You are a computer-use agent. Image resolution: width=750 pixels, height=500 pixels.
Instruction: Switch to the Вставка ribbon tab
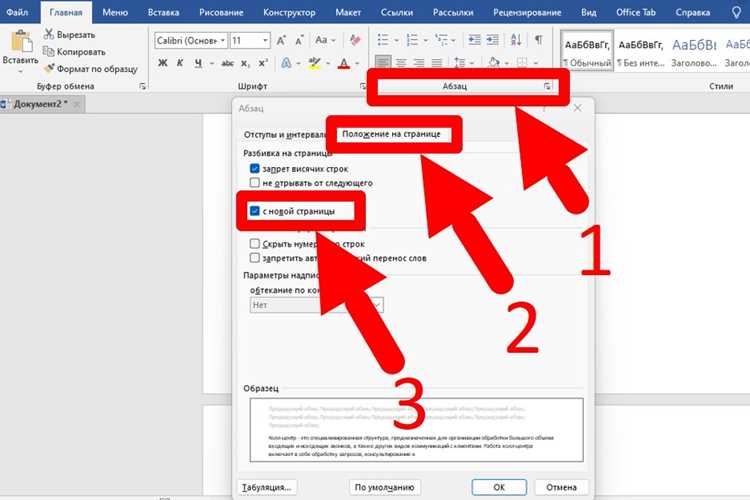(163, 12)
